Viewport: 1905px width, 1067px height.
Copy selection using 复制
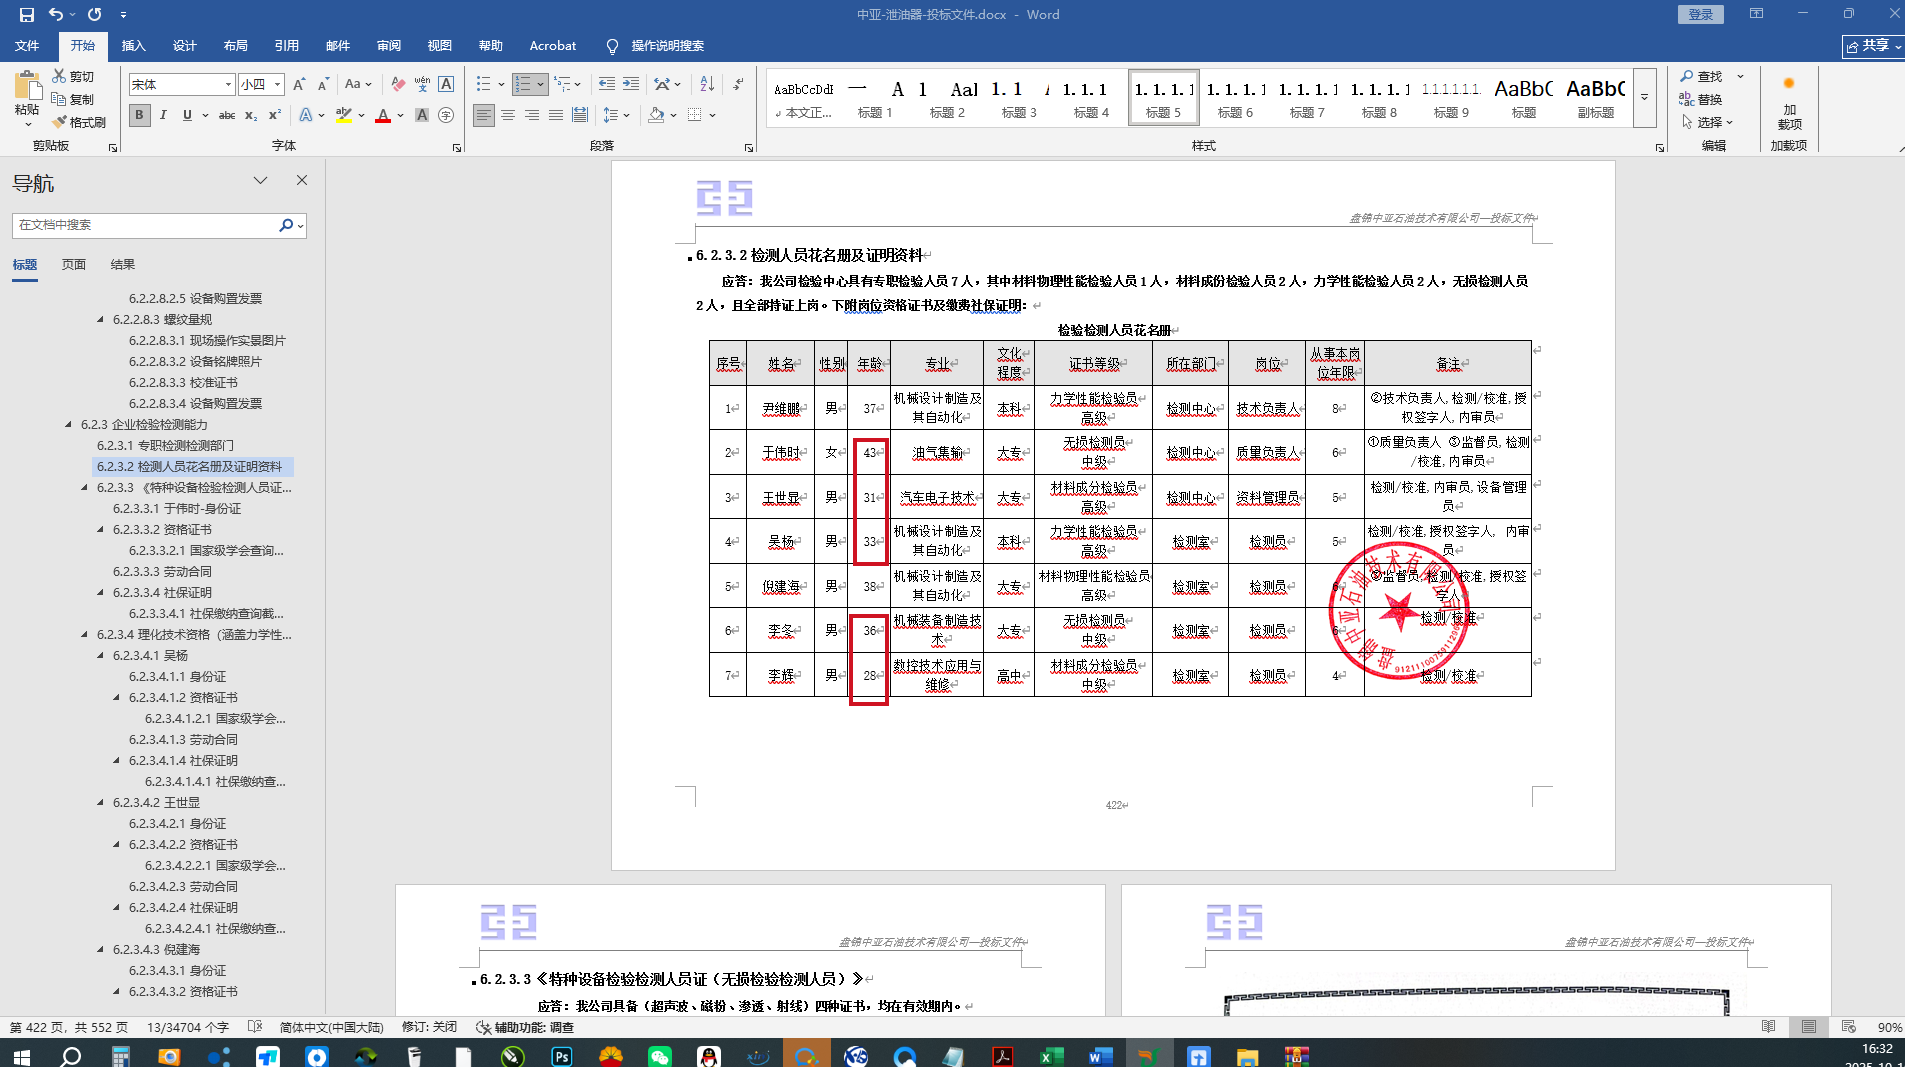click(74, 99)
